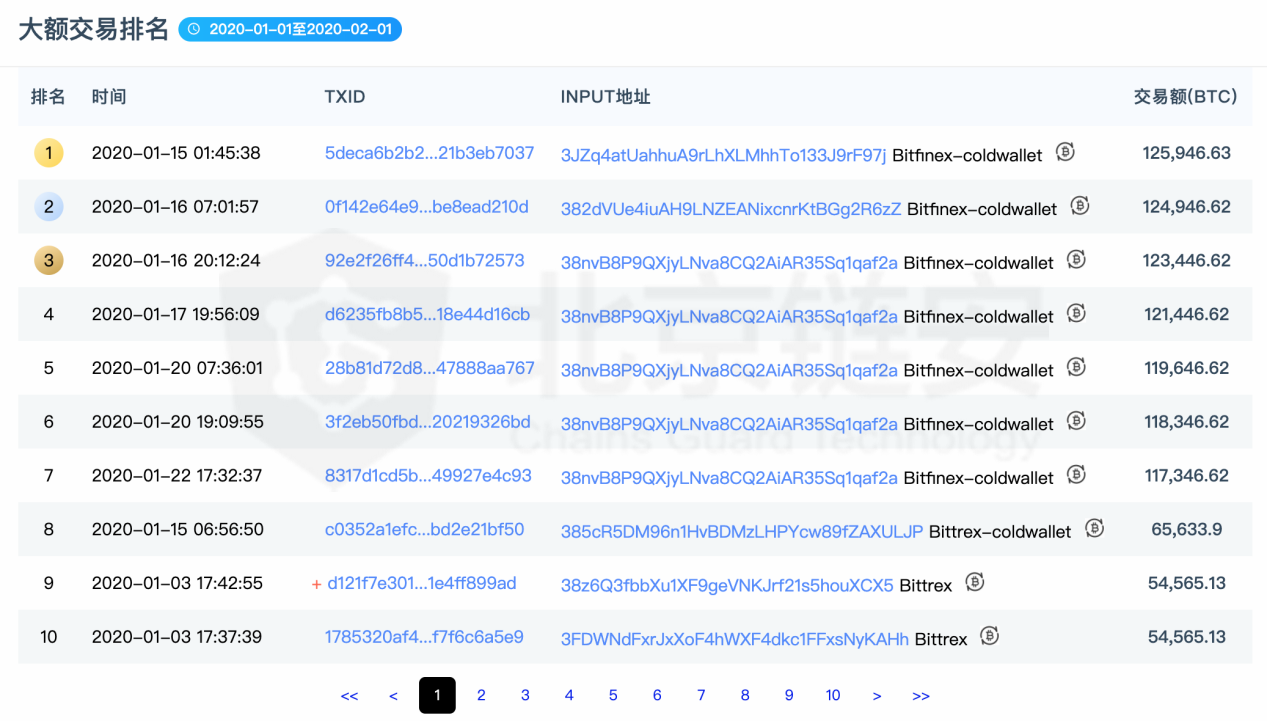Click the bitcoin icon in rank 2 row

point(1080,206)
